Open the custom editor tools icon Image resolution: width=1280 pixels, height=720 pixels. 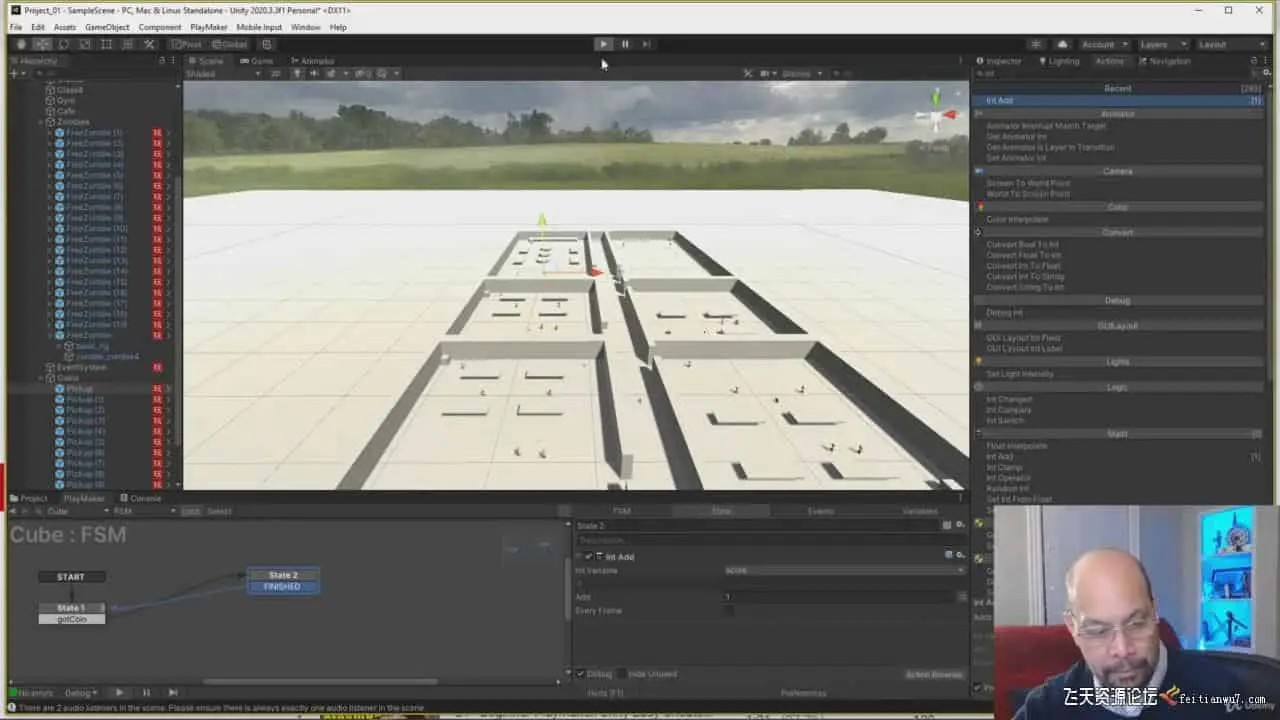click(149, 44)
